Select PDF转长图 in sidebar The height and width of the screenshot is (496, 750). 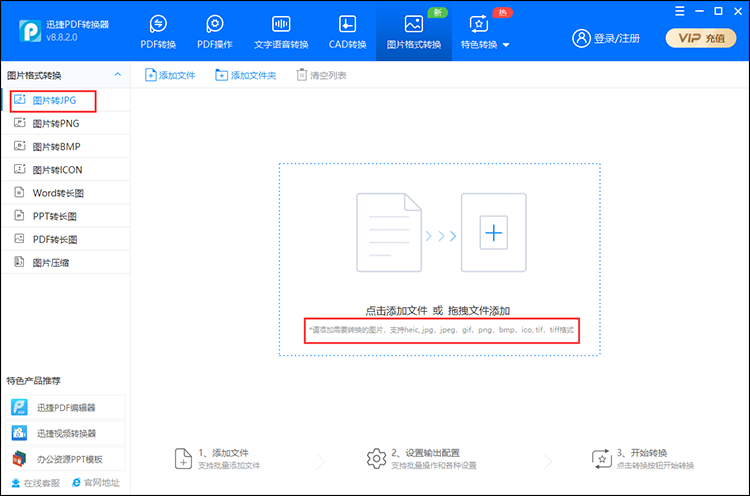coord(66,239)
